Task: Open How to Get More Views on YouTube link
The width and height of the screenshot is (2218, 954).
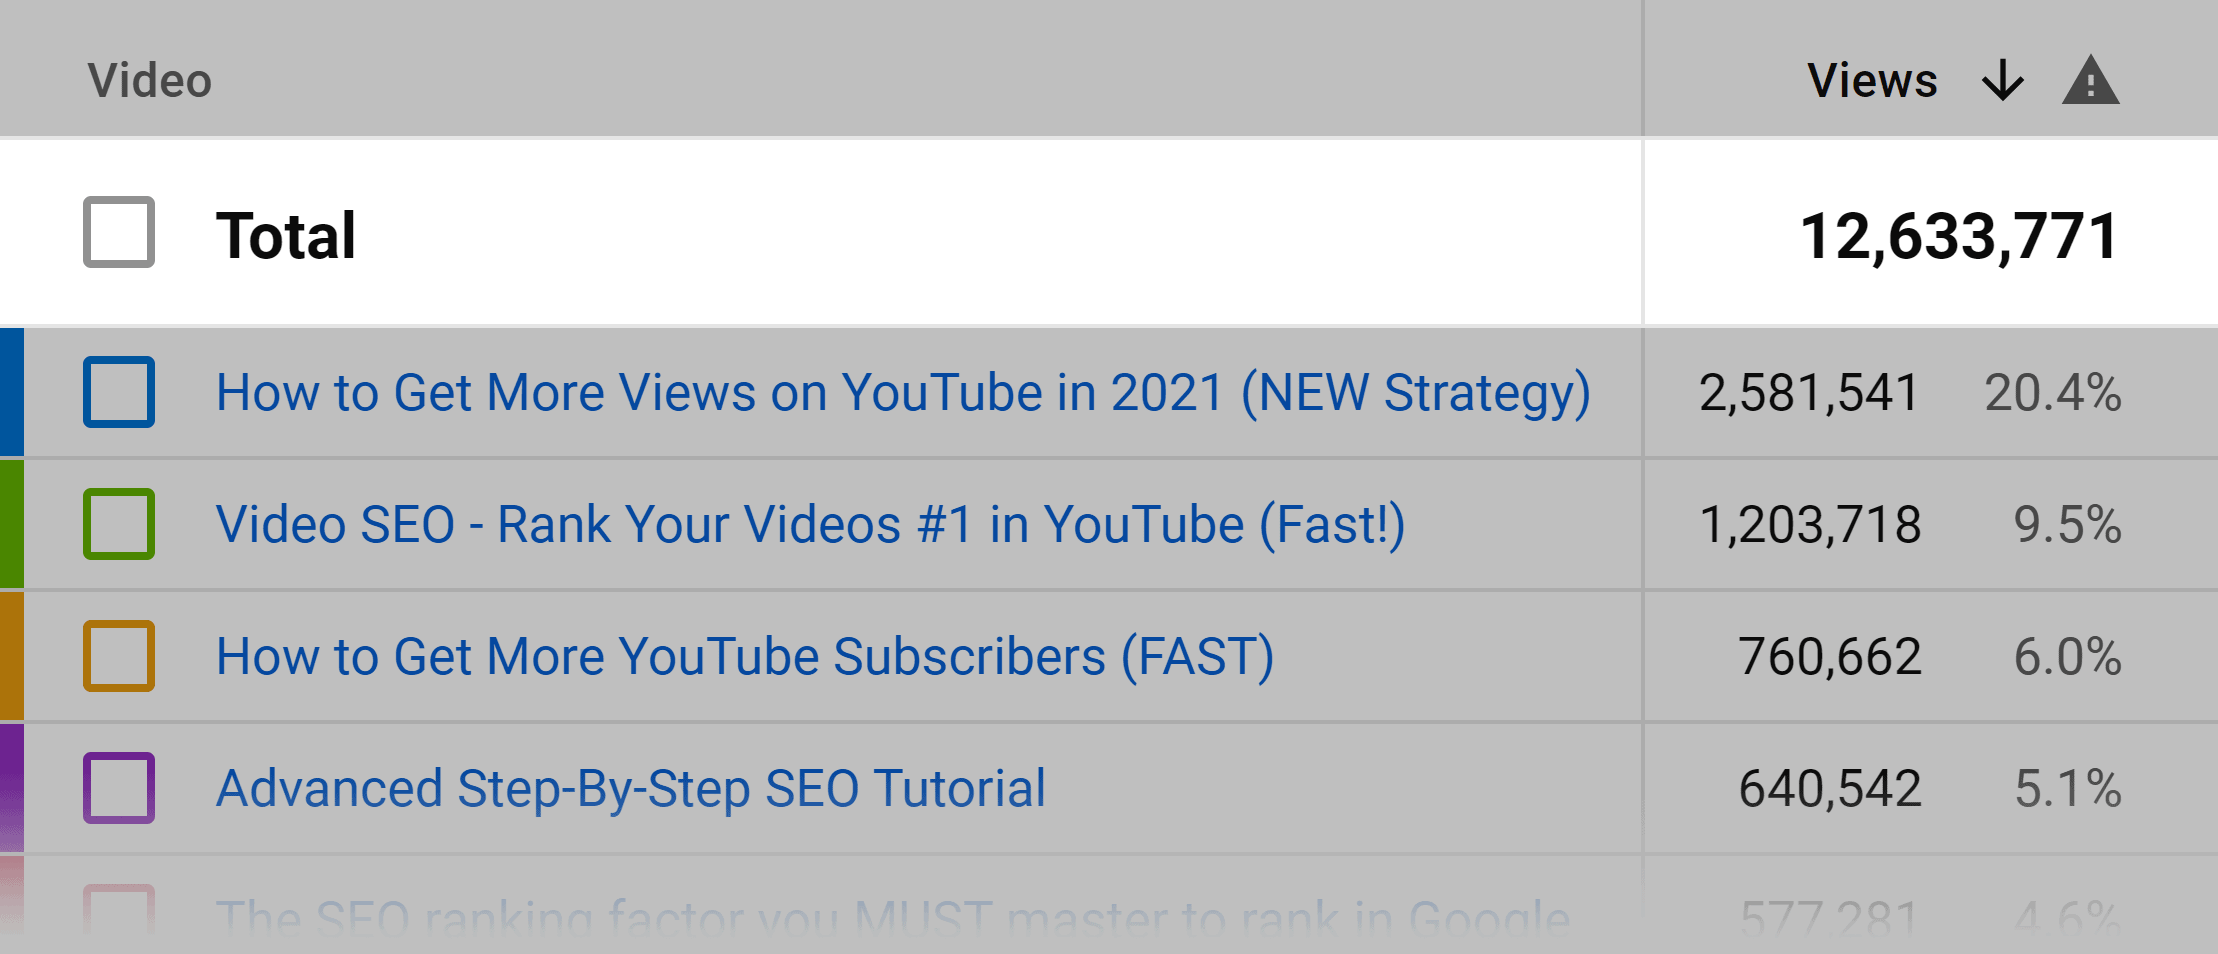Action: (x=903, y=393)
